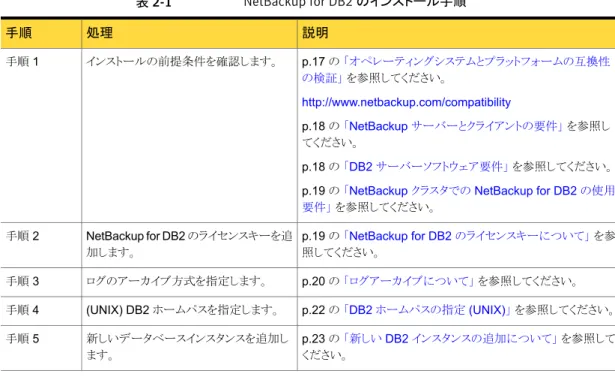Click the '説明' column header
615x380 pixels.
click(x=456, y=33)
